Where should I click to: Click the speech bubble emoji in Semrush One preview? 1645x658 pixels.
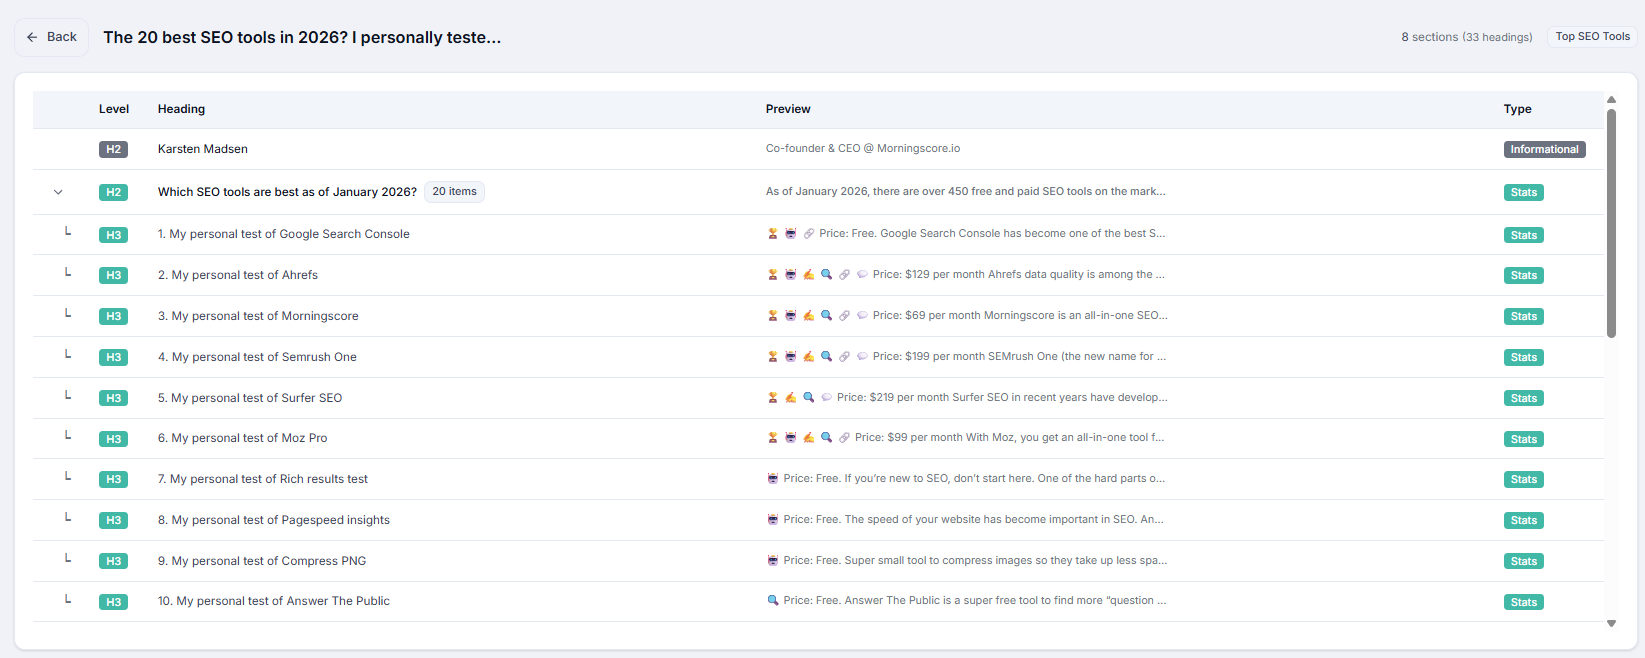click(862, 356)
